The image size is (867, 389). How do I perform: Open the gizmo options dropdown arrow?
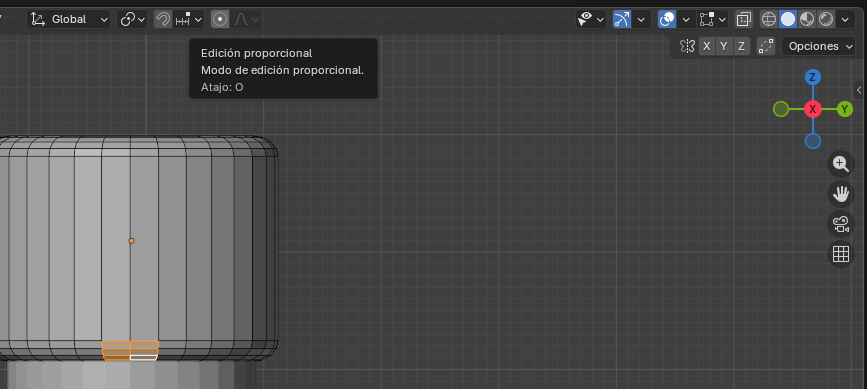click(641, 19)
